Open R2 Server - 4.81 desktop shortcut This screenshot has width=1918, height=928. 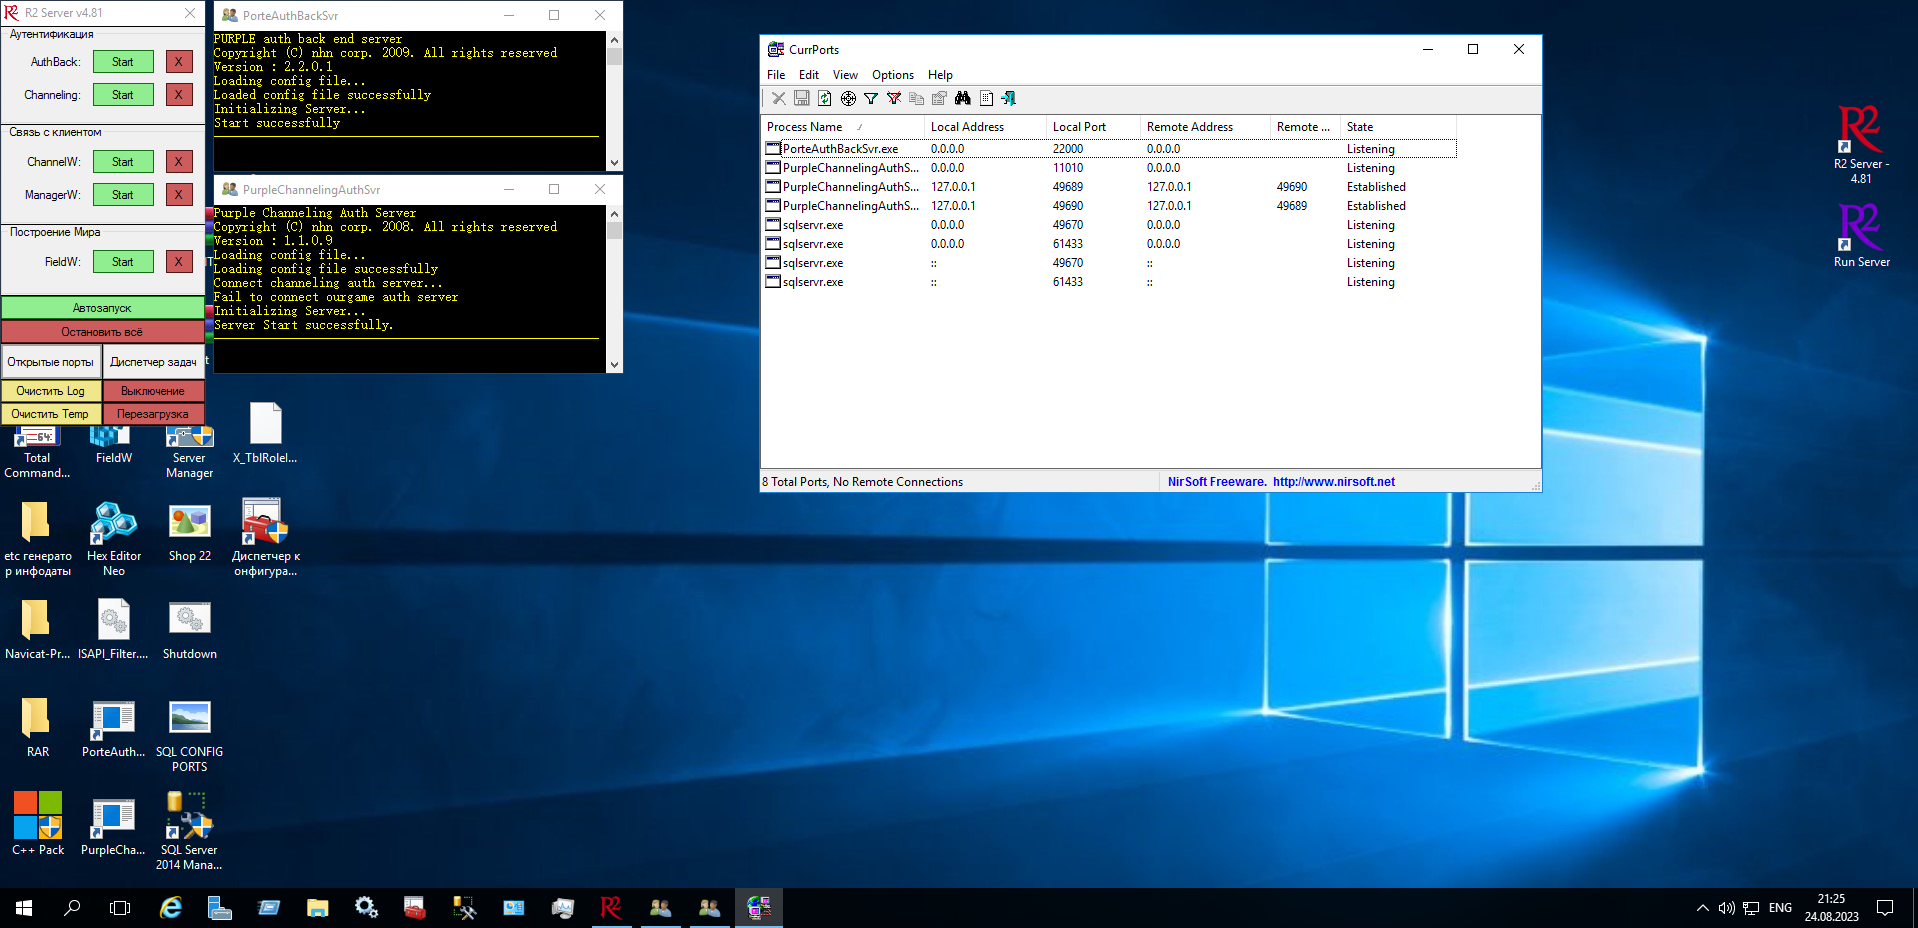pyautogui.click(x=1860, y=144)
